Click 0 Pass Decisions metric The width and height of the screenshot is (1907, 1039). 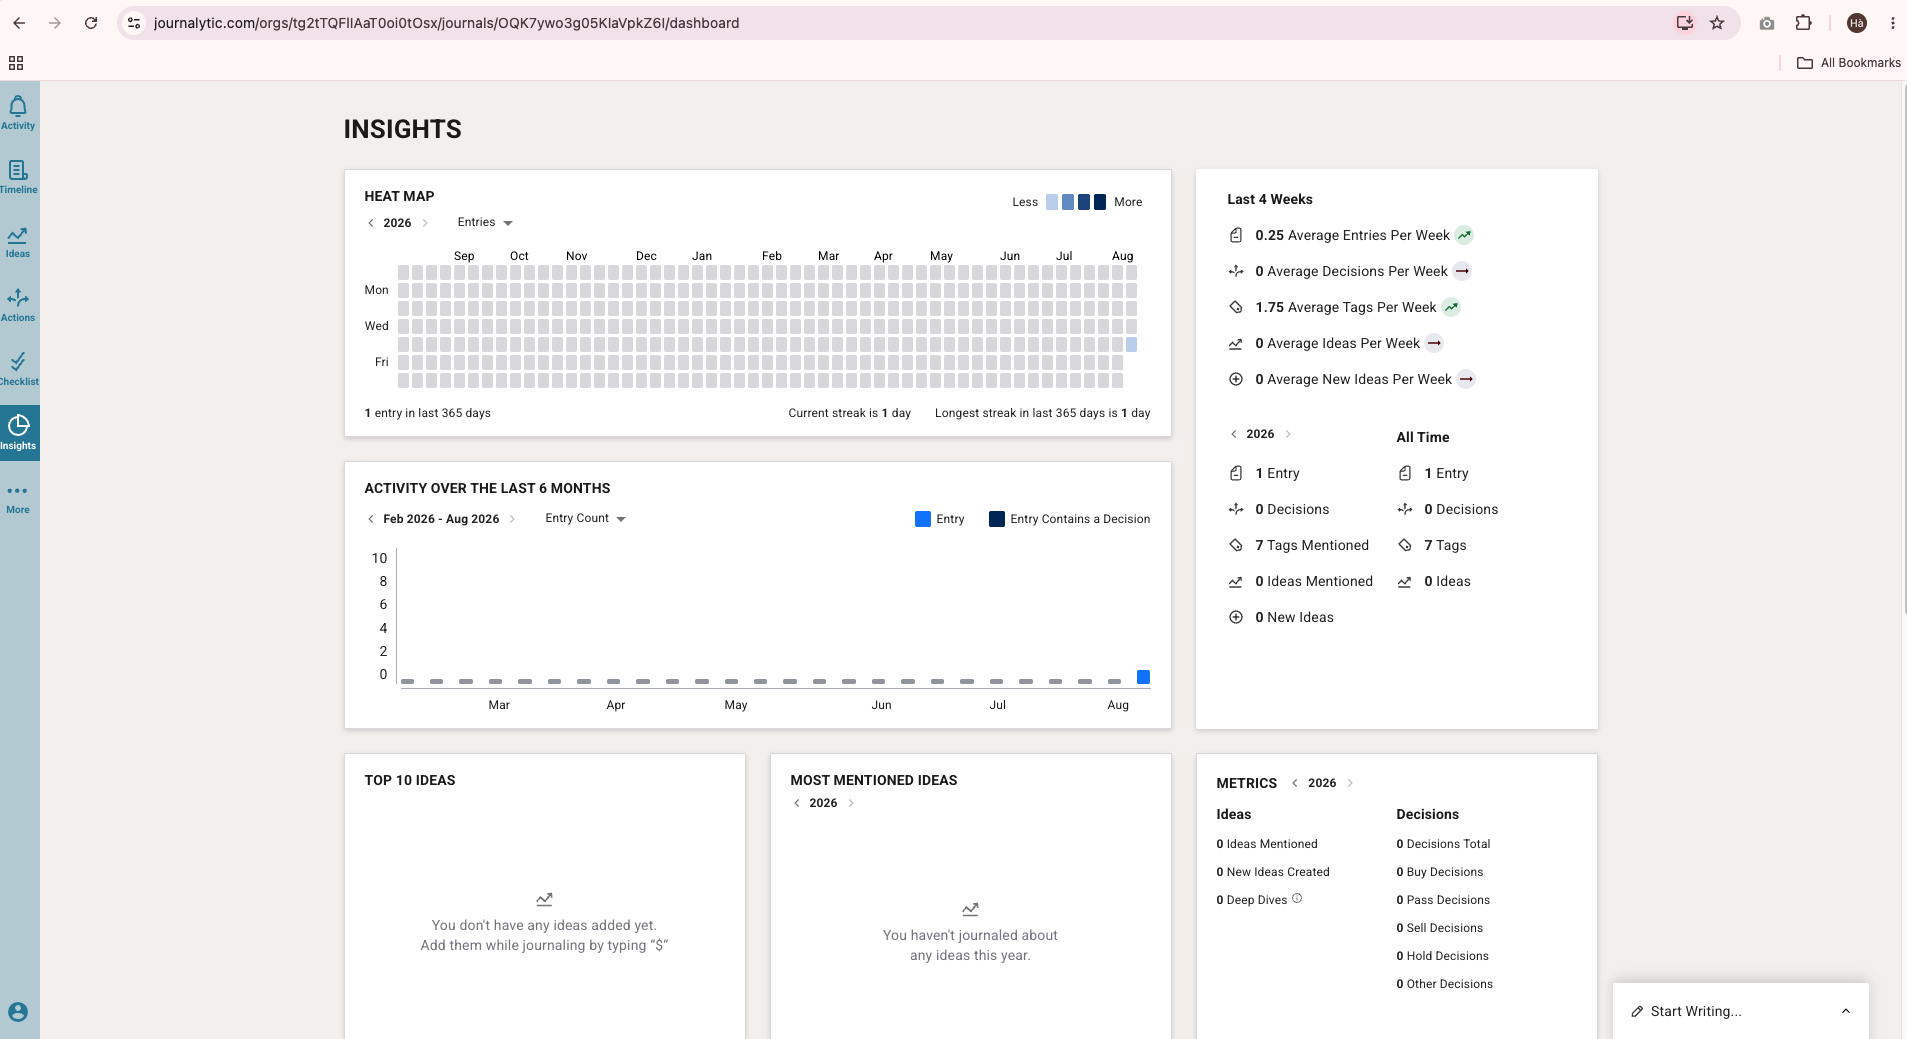(1443, 900)
